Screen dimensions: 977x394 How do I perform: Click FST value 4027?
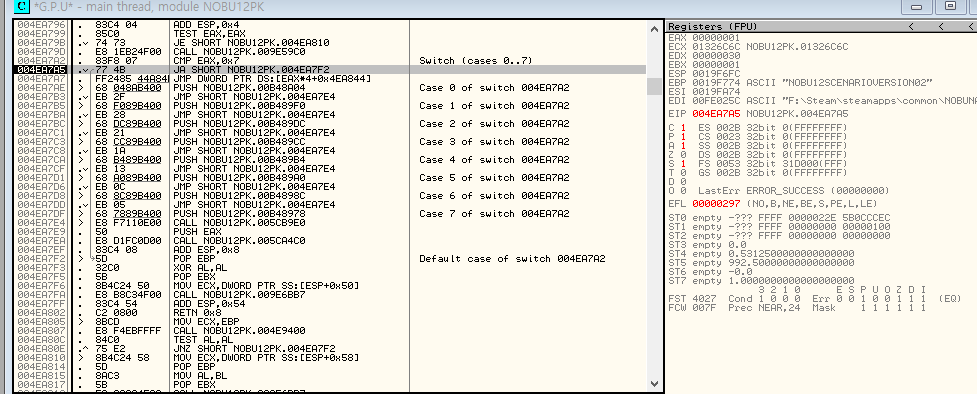pos(705,299)
